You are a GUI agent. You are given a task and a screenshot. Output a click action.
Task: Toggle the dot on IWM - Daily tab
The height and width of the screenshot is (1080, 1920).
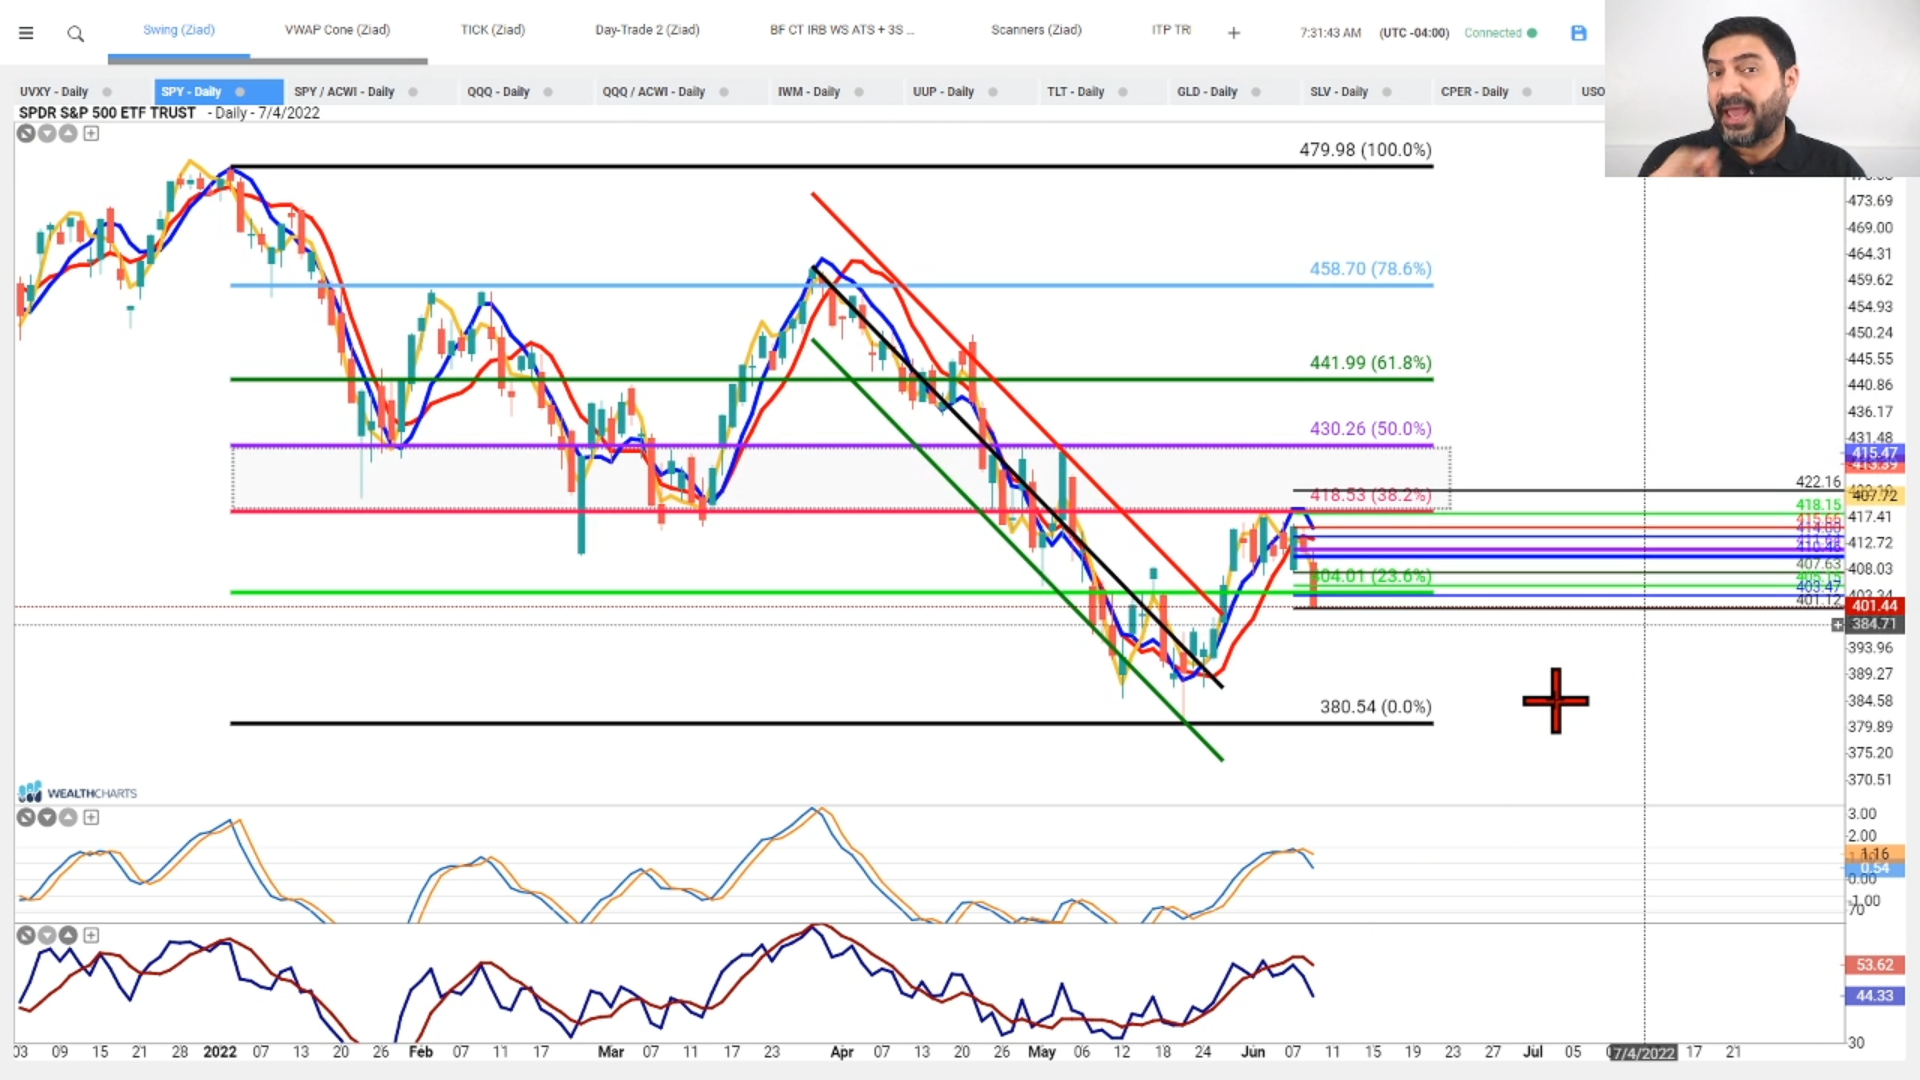859,92
